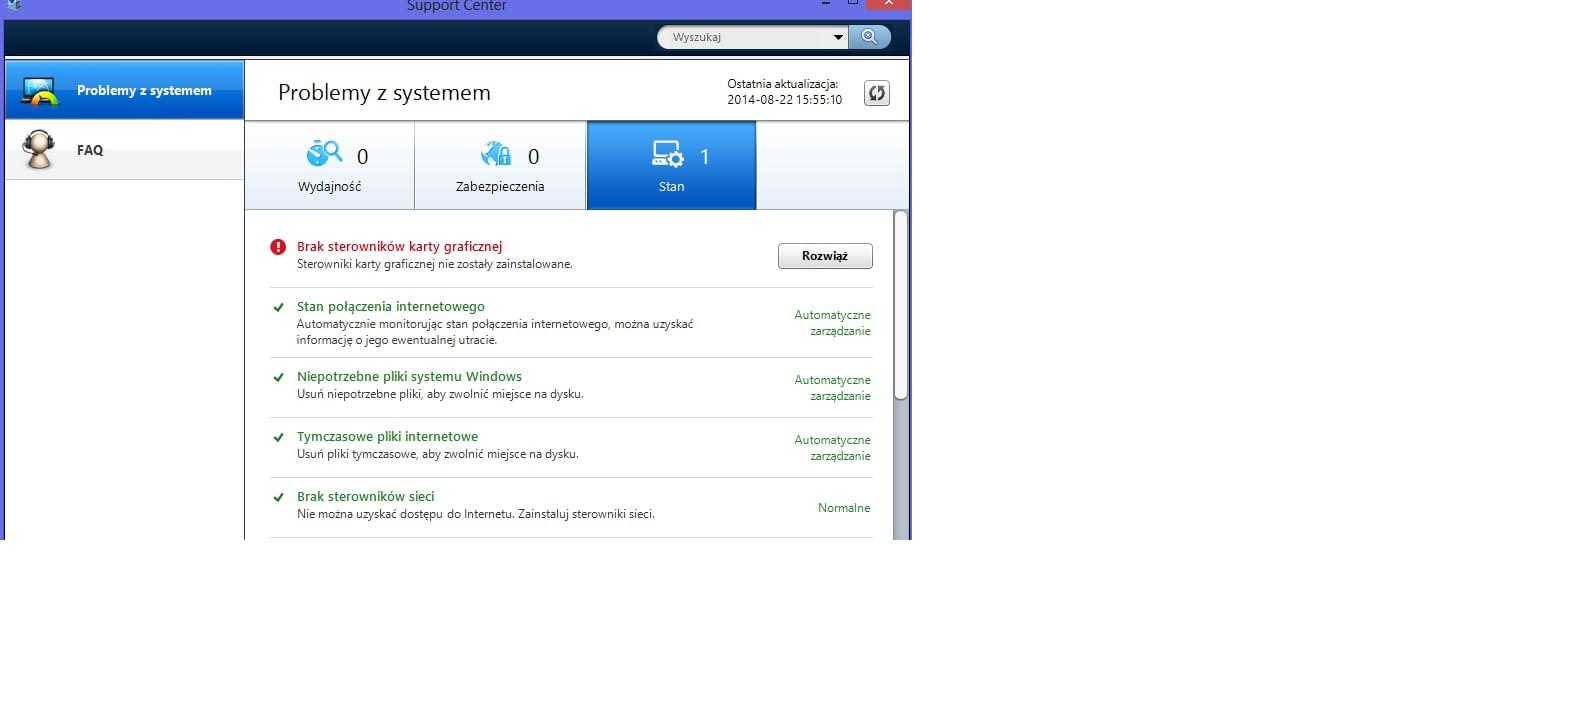Click Automatyczne zarządzanie for unnecessary Windows files
Screen dimensions: 1594x712
[x=832, y=388]
